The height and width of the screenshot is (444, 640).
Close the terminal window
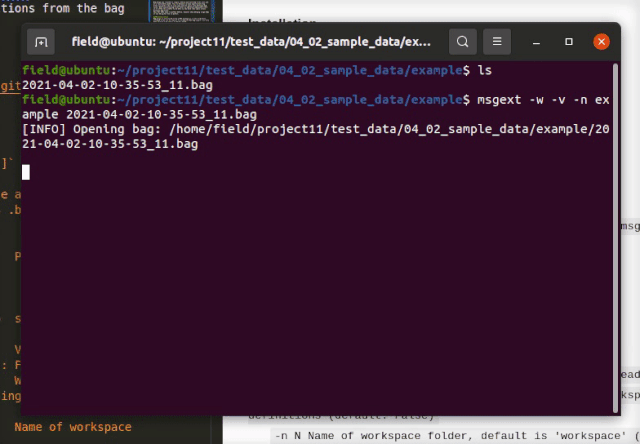[601, 42]
